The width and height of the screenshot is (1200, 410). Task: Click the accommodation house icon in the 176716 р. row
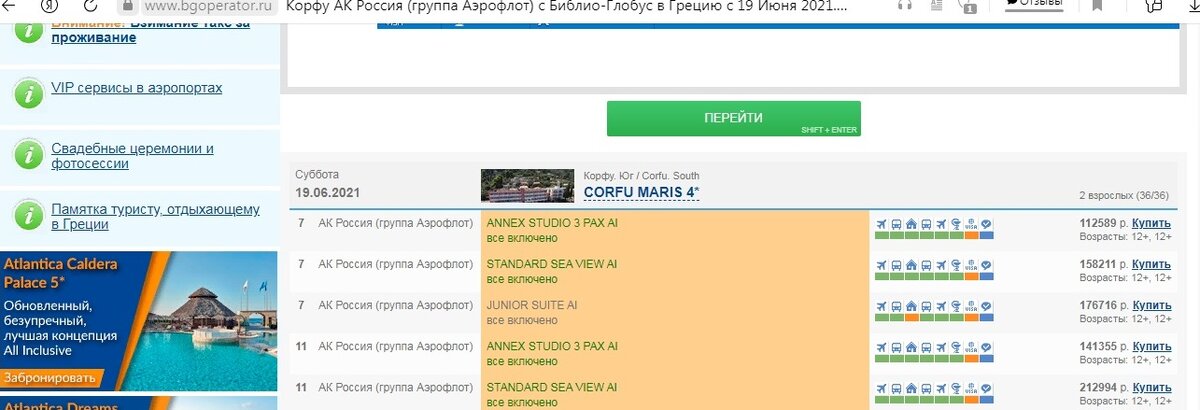click(x=912, y=305)
